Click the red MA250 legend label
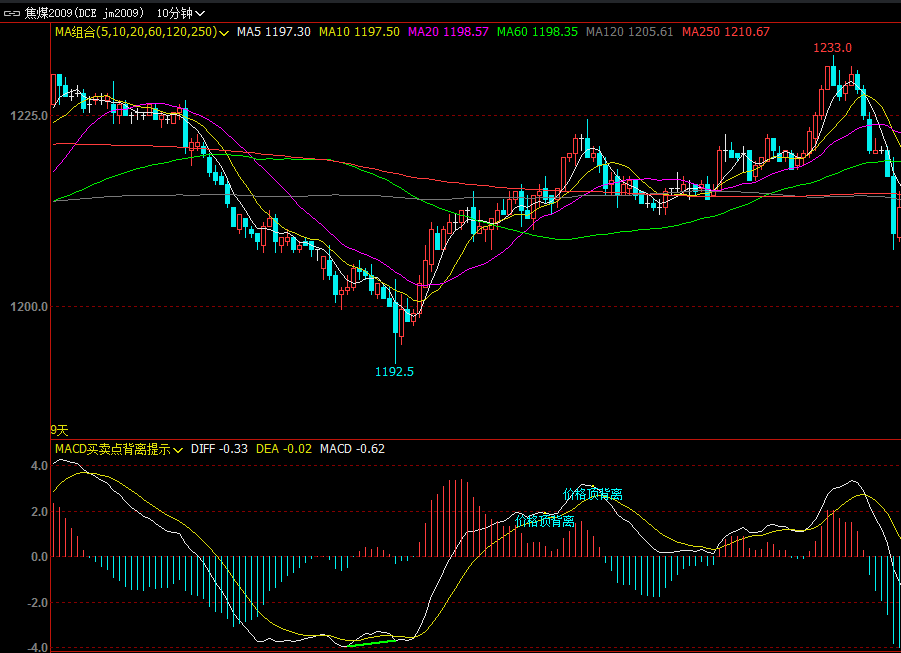 pos(725,32)
